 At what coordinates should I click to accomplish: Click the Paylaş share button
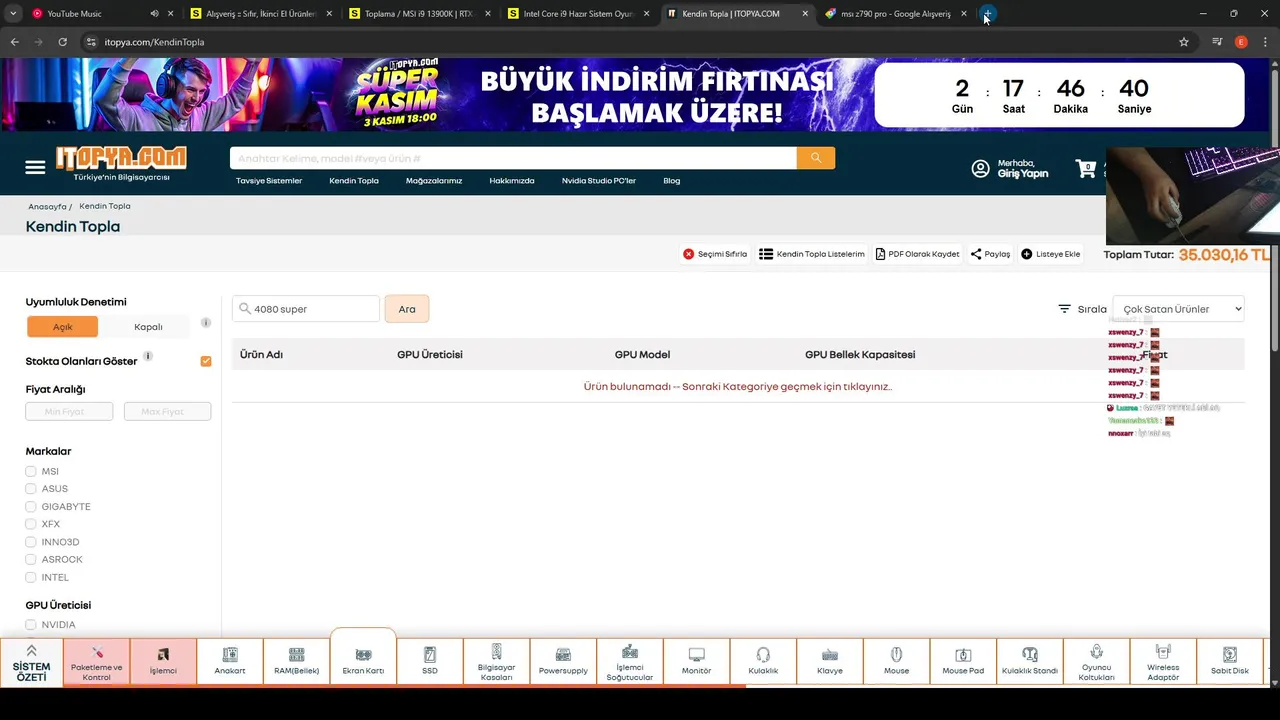tap(990, 254)
